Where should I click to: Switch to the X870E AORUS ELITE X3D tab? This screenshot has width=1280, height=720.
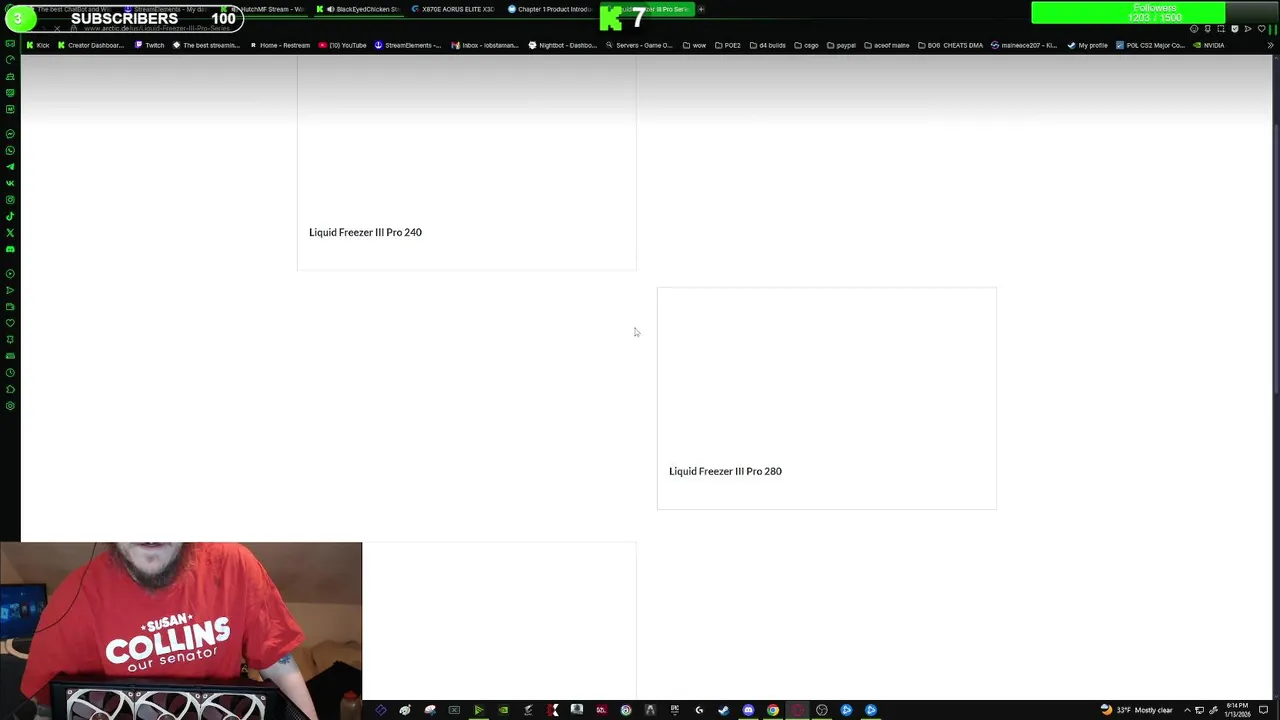click(x=453, y=9)
